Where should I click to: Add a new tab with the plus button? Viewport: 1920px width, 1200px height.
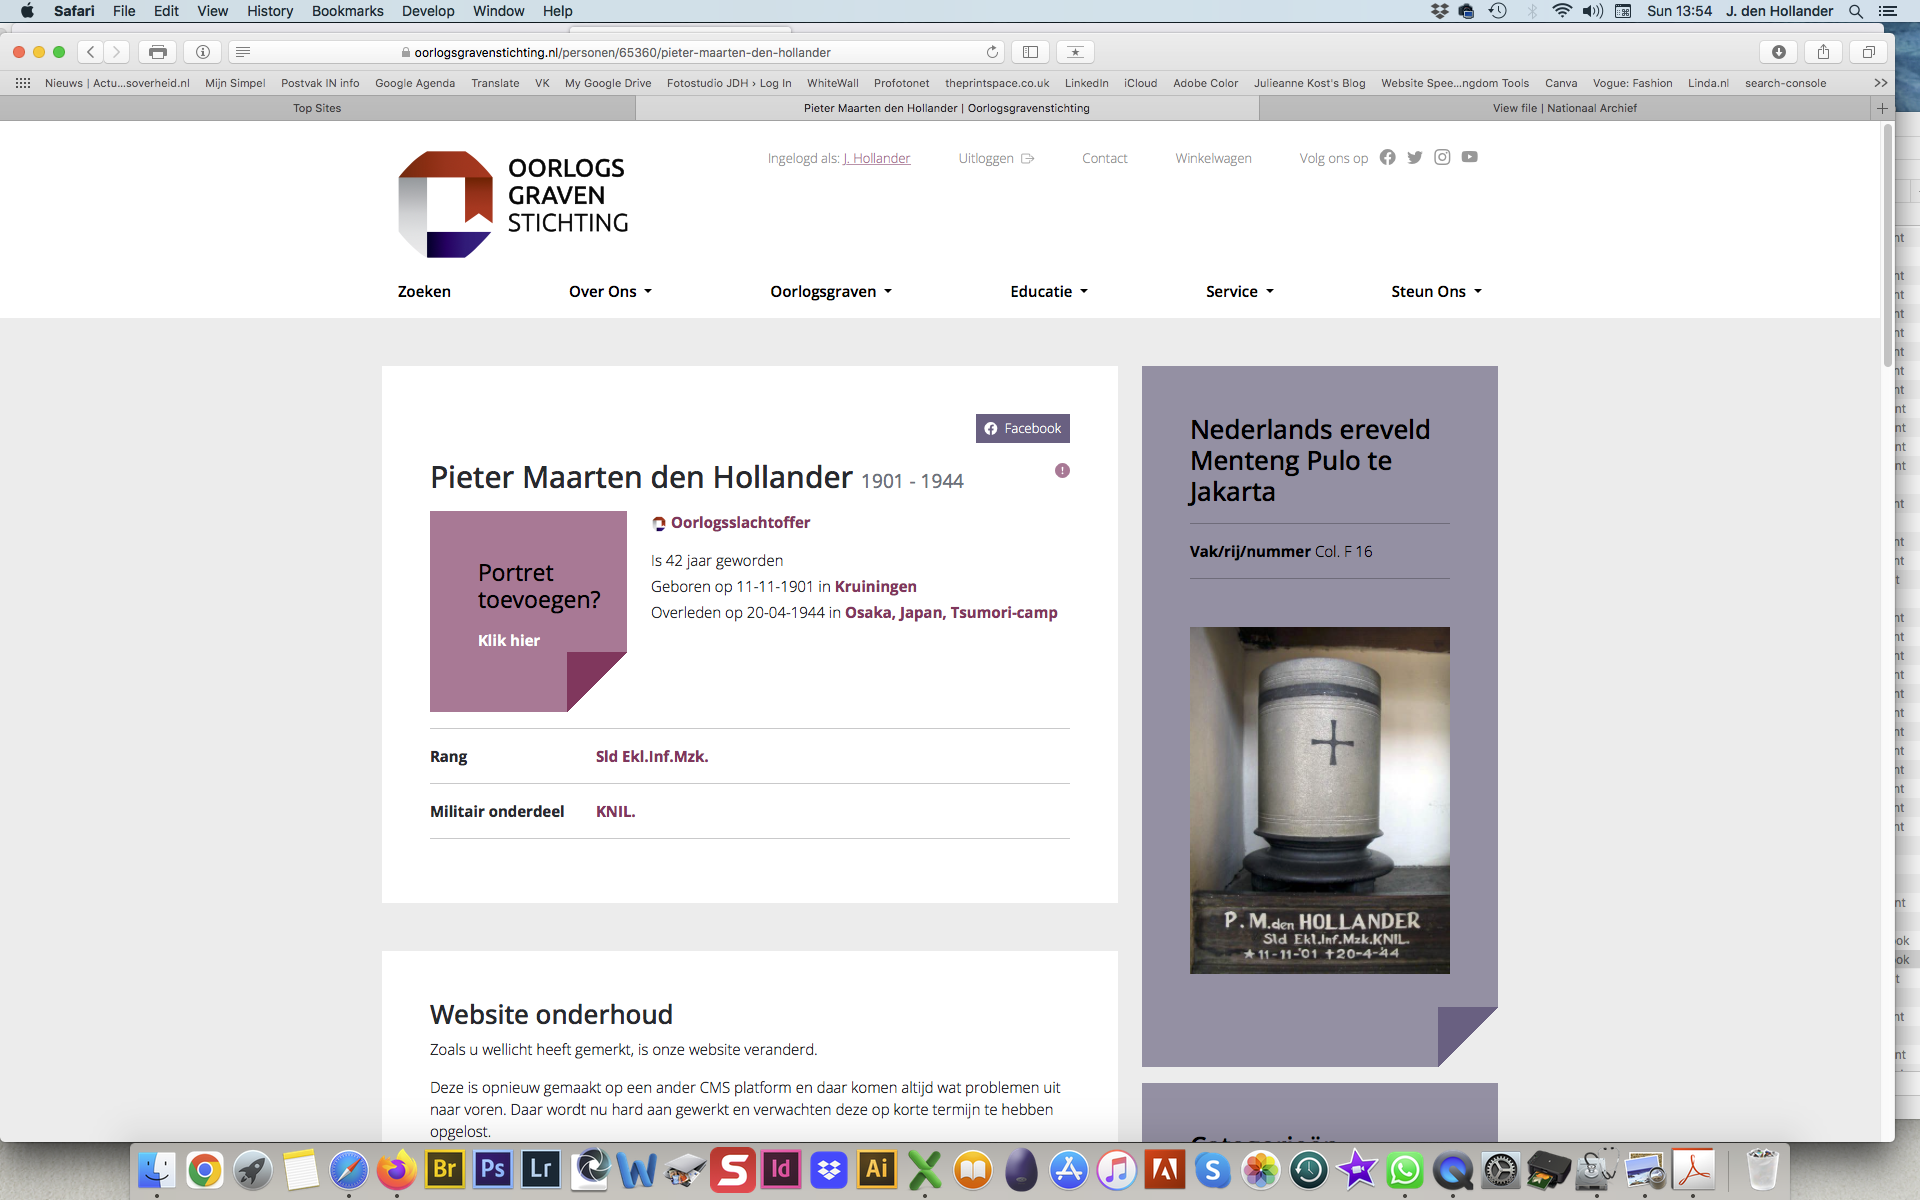(1882, 108)
